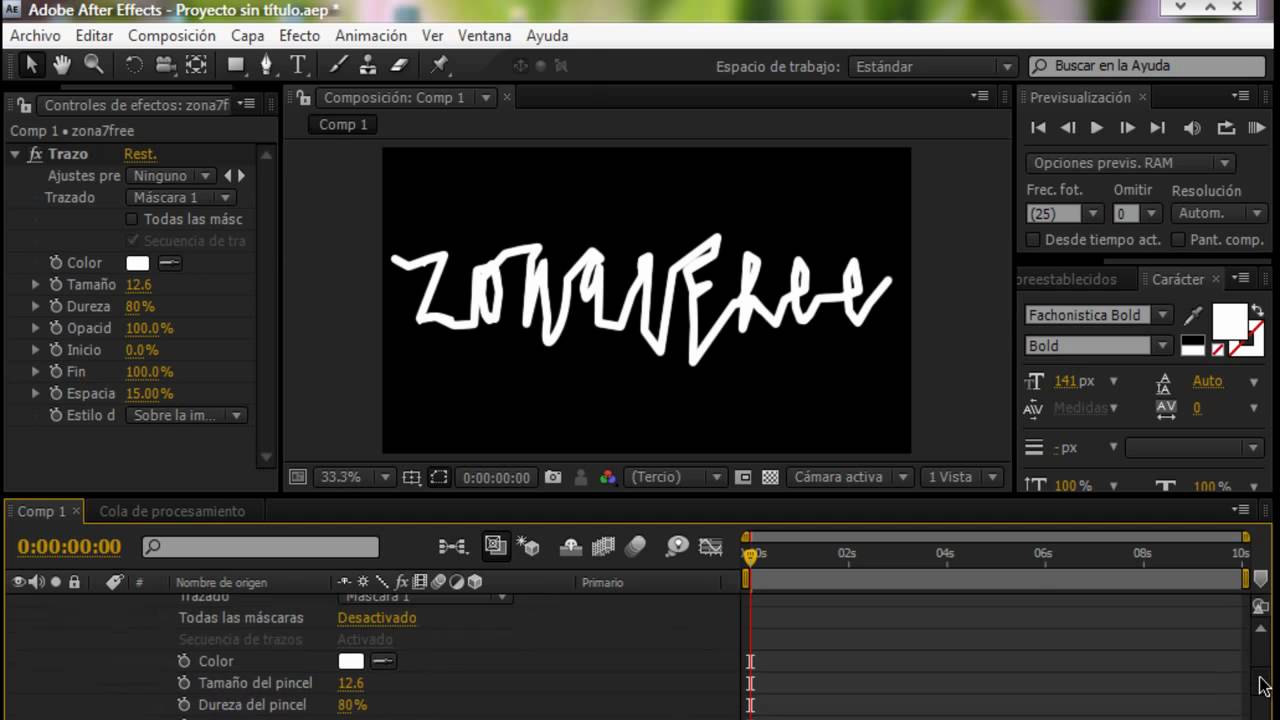Open the 'Fachonistica Bold' font dropdown

coord(1098,315)
